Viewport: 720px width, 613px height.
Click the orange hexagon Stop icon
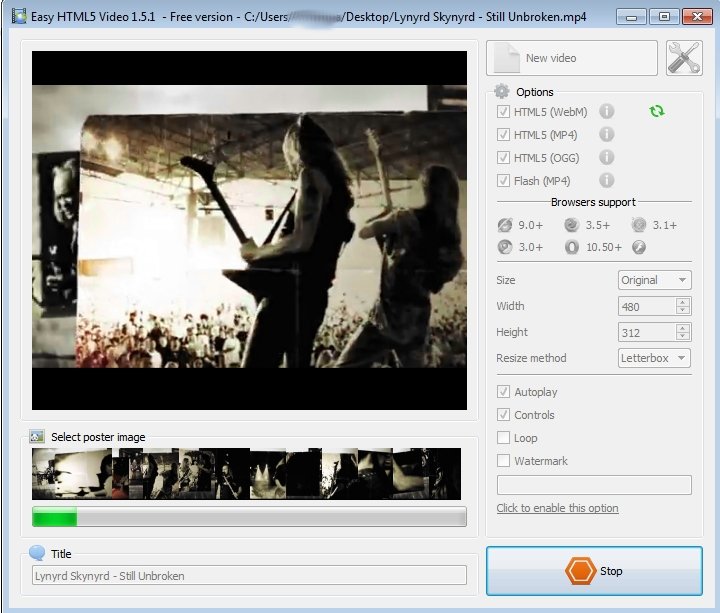[580, 571]
